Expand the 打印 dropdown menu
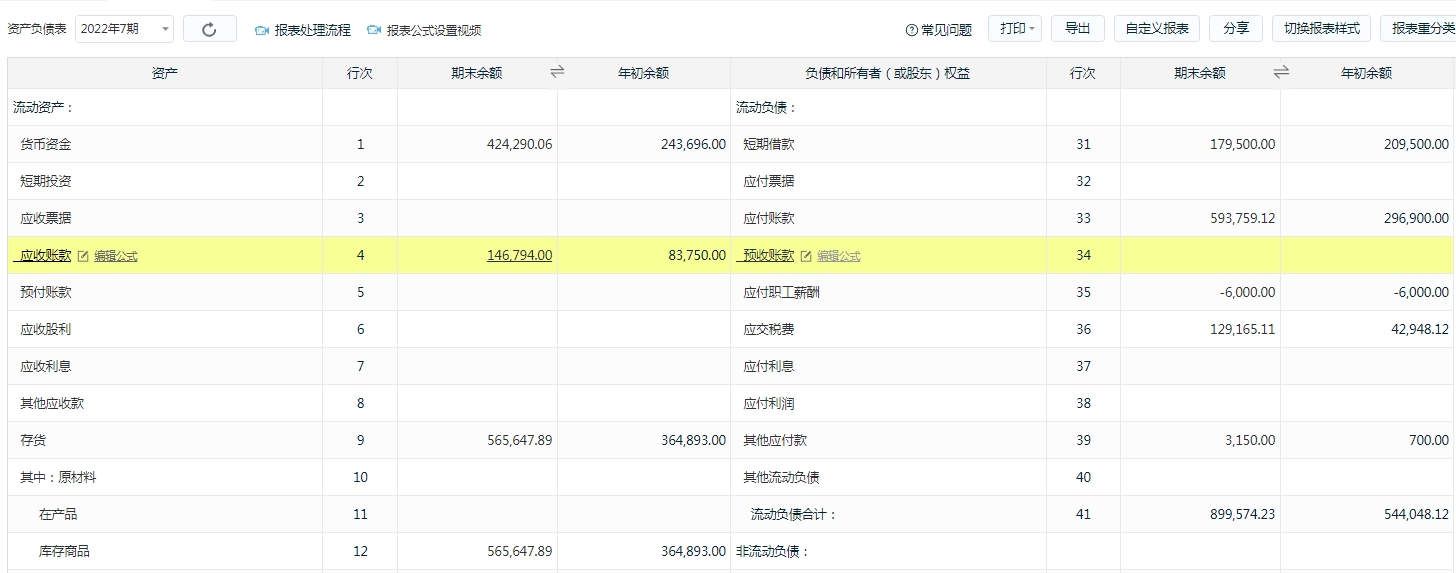Image resolution: width=1456 pixels, height=573 pixels. coord(1015,29)
